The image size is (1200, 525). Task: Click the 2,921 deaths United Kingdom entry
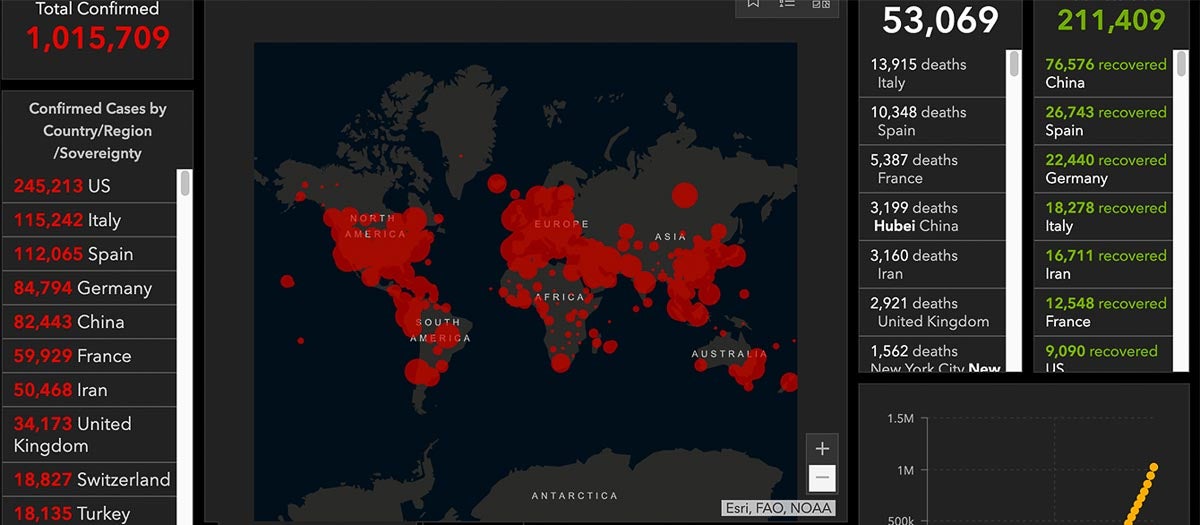tap(932, 313)
